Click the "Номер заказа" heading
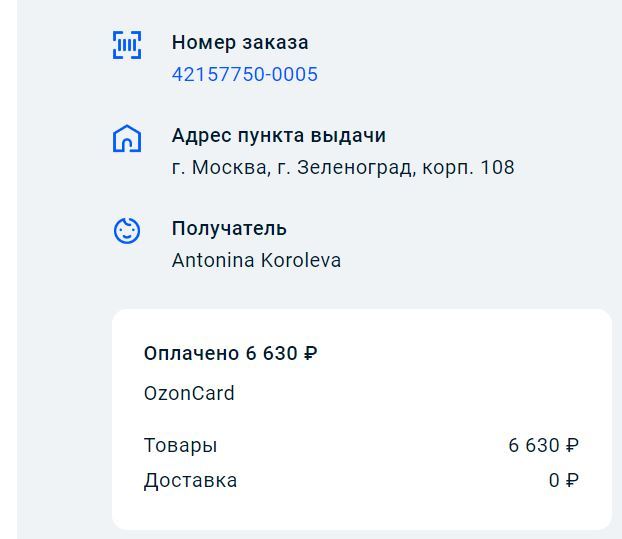622x539 pixels. (240, 43)
